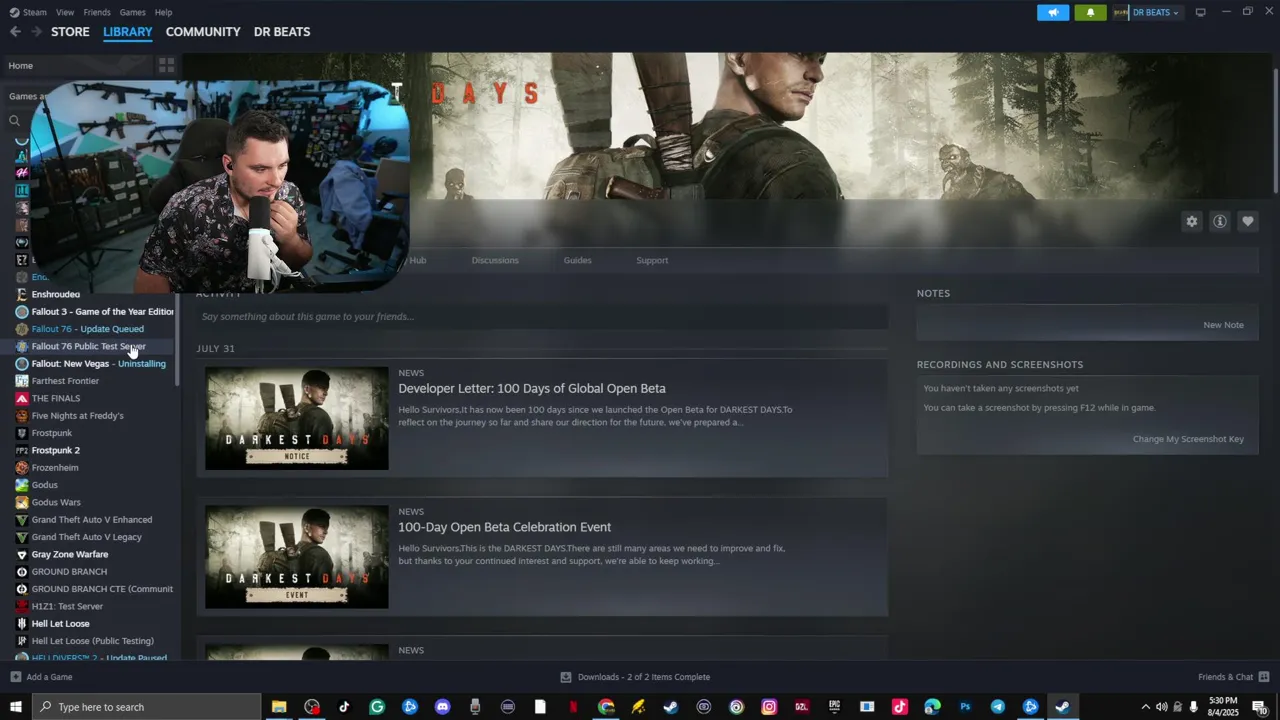Open the 100-Day Celebration Event thumbnail
This screenshot has width=1280, height=720.
point(297,557)
